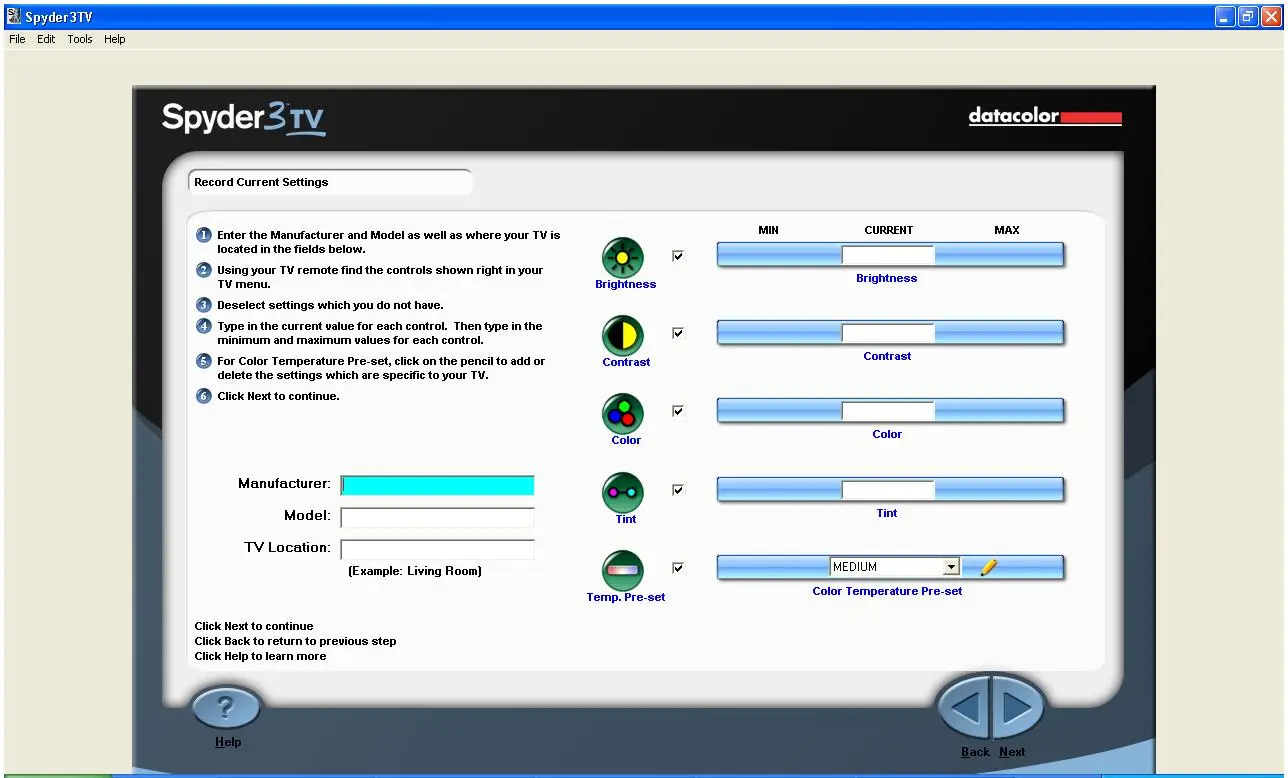Open the Edit menu

point(46,39)
